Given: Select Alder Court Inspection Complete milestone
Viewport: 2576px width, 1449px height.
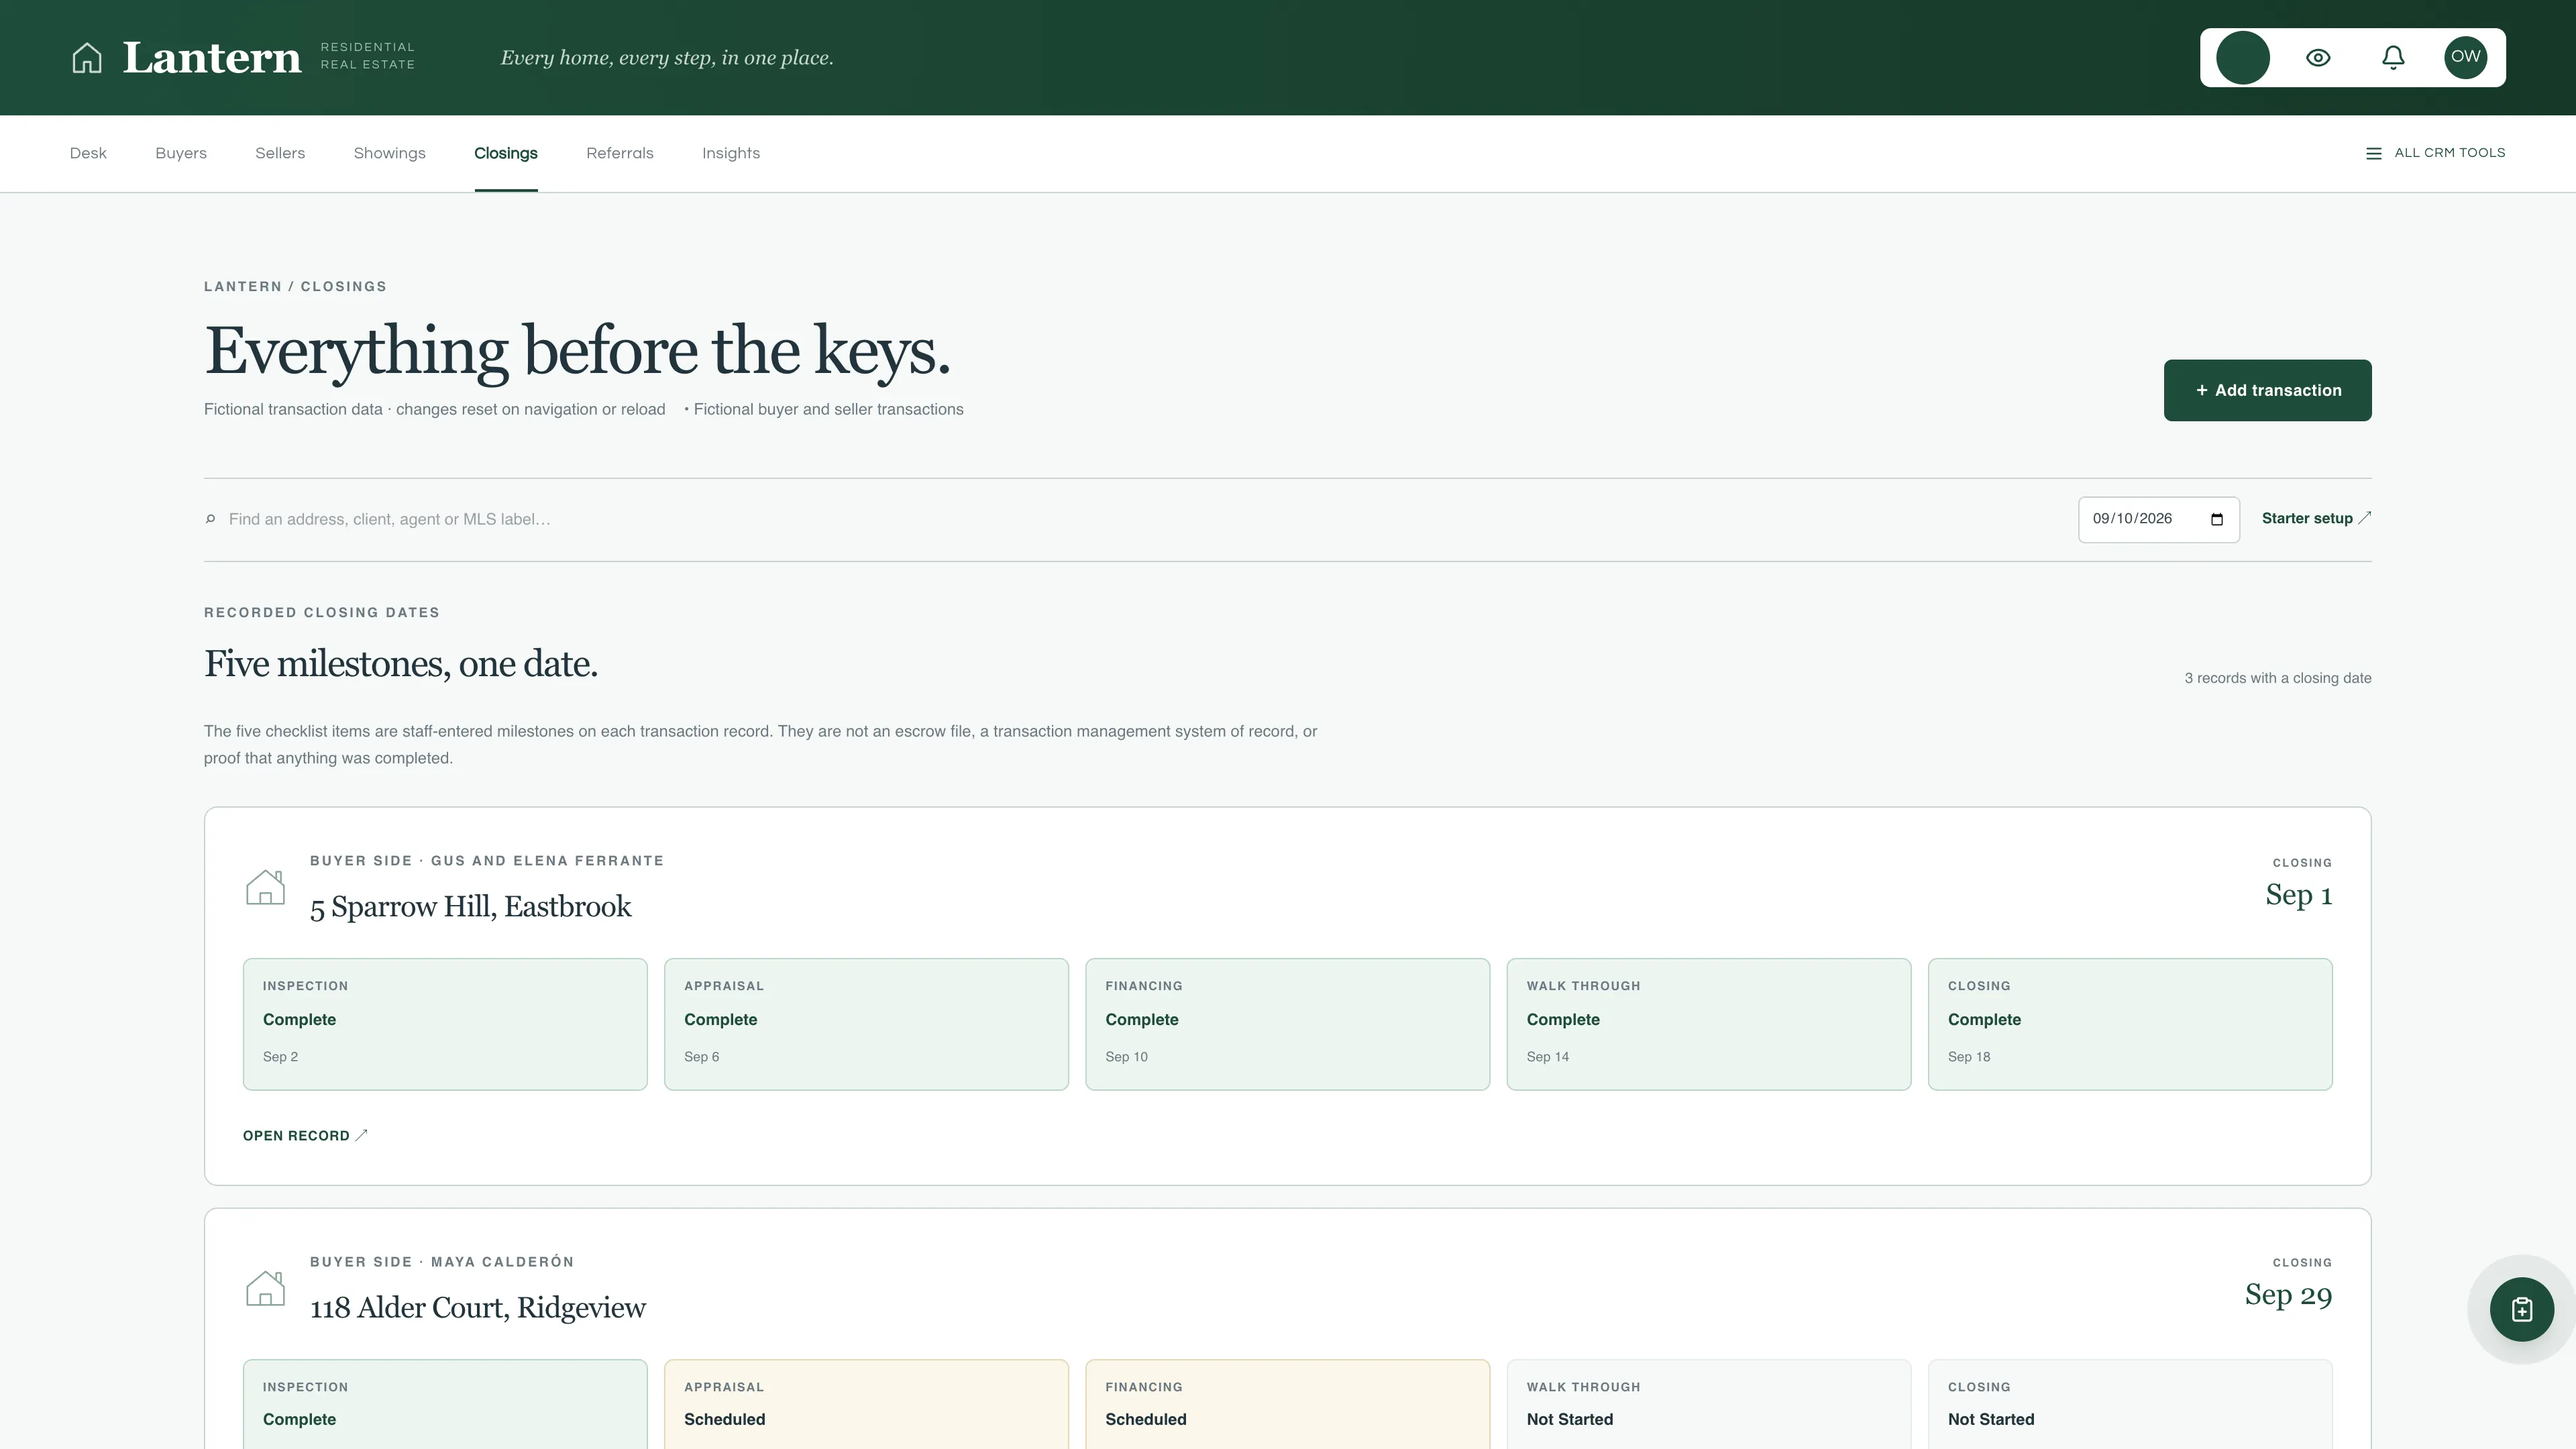Looking at the screenshot, I should (445, 1404).
